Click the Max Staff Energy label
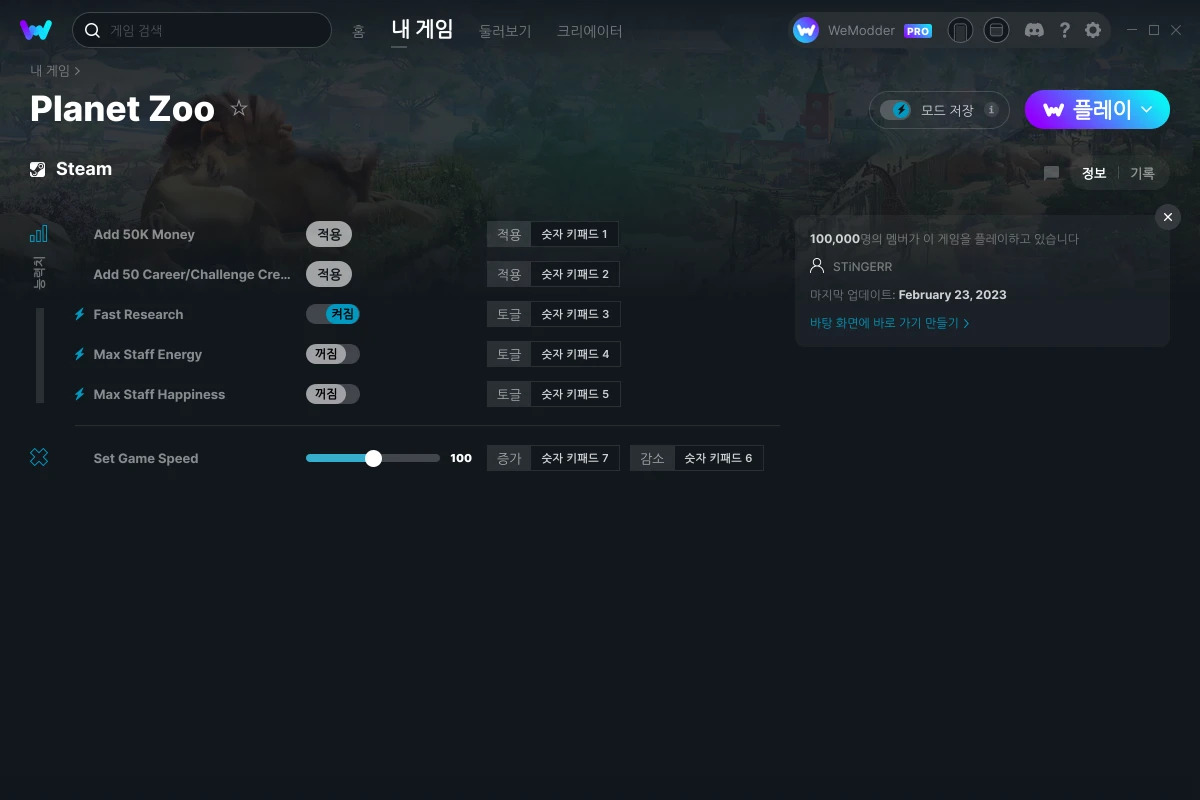The height and width of the screenshot is (800, 1200). [x=148, y=354]
